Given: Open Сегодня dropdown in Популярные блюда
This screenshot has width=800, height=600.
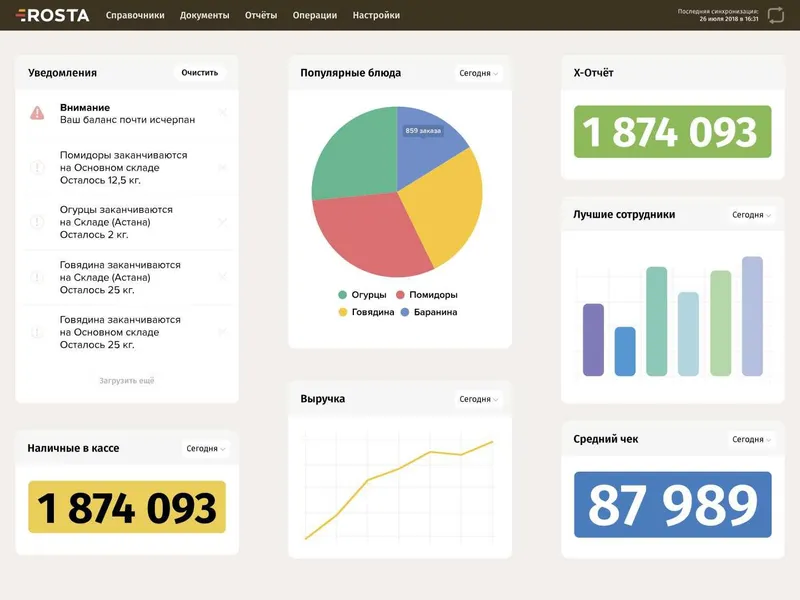Looking at the screenshot, I should coord(478,73).
